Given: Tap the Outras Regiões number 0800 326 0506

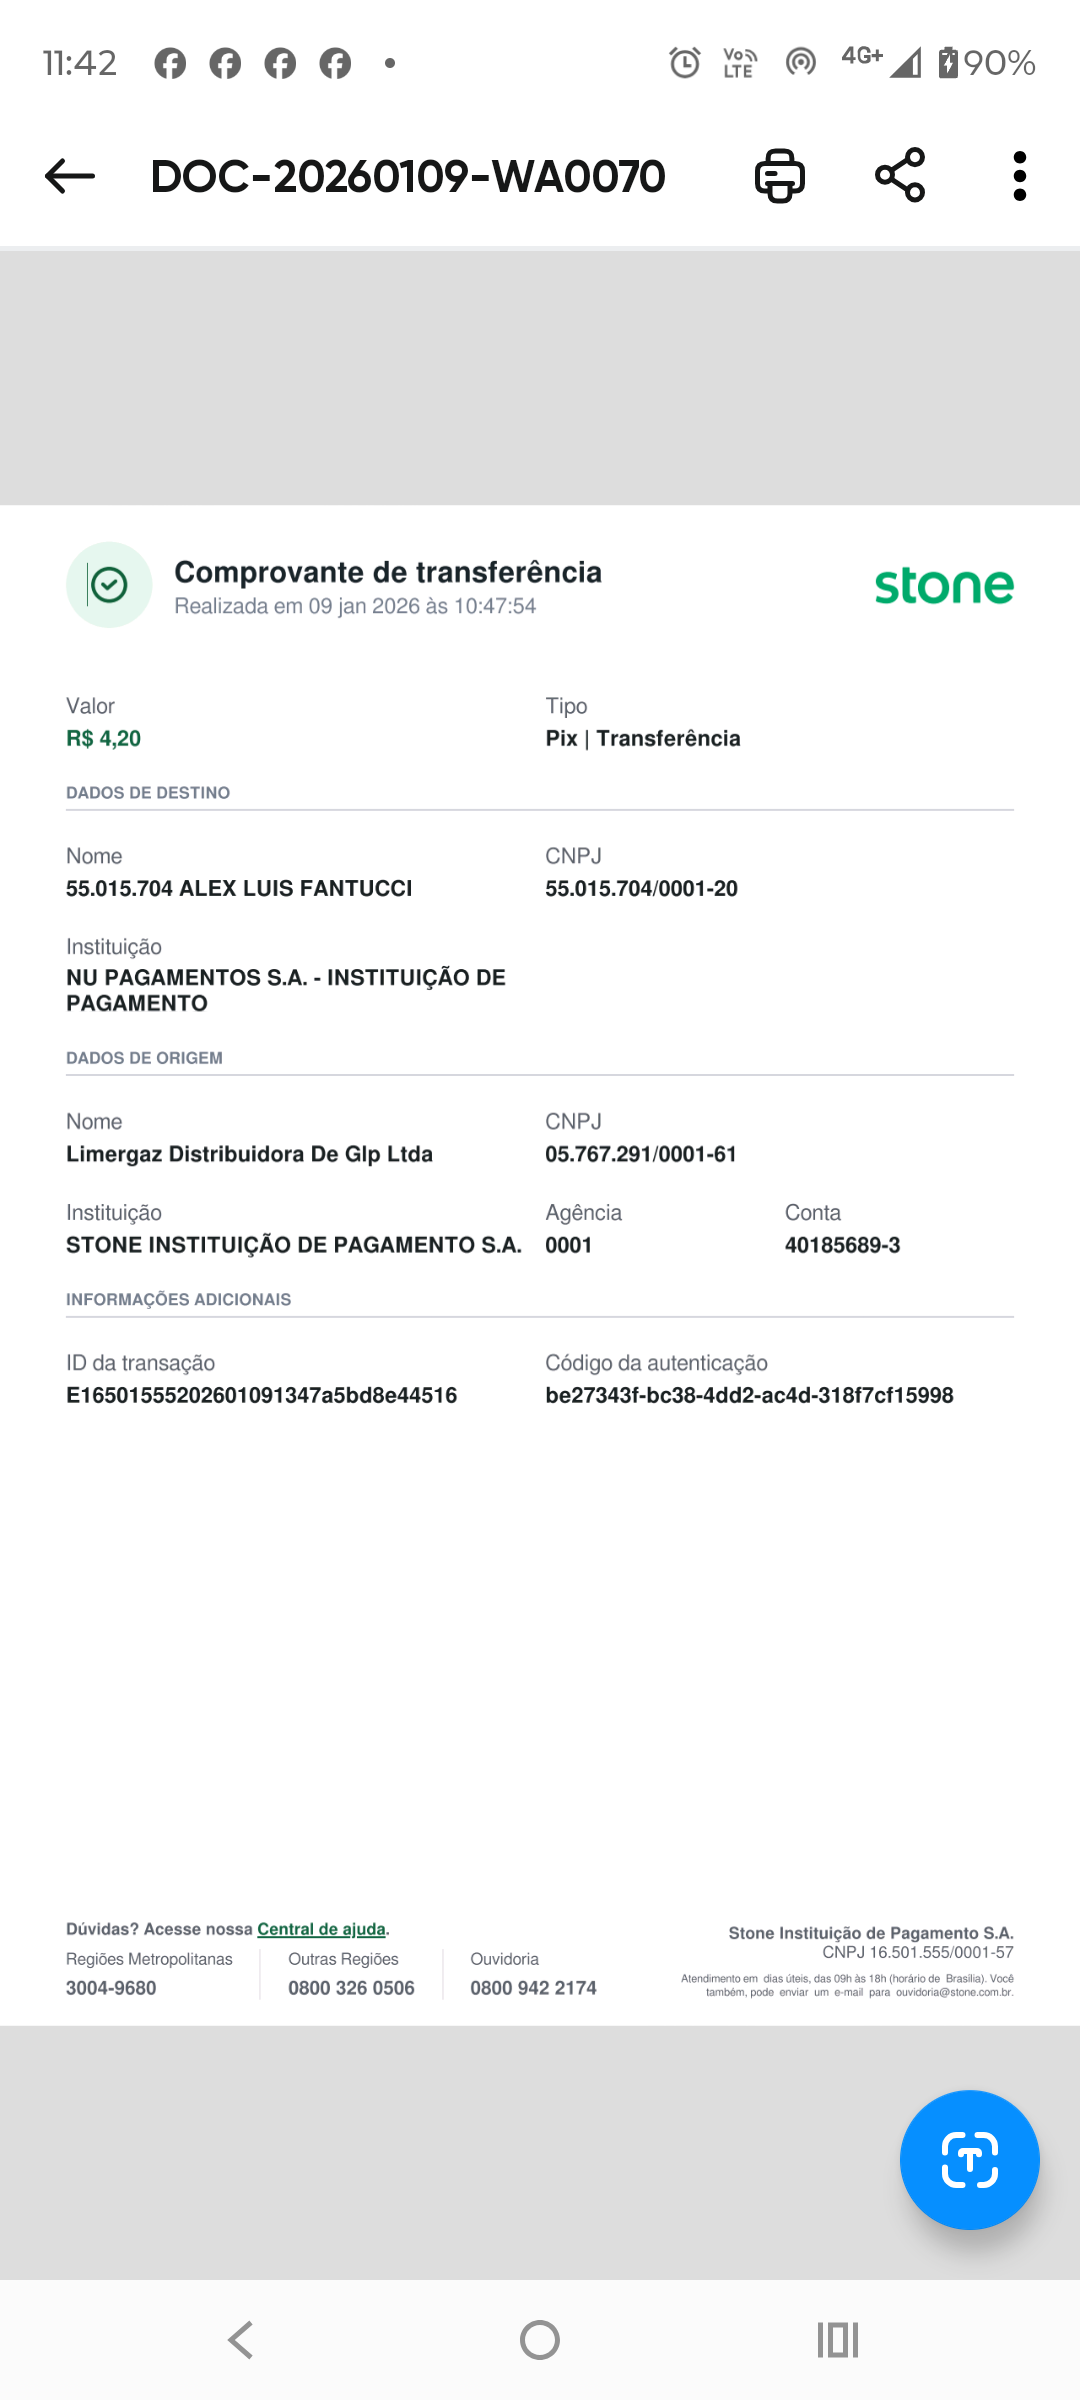Looking at the screenshot, I should [x=351, y=1988].
